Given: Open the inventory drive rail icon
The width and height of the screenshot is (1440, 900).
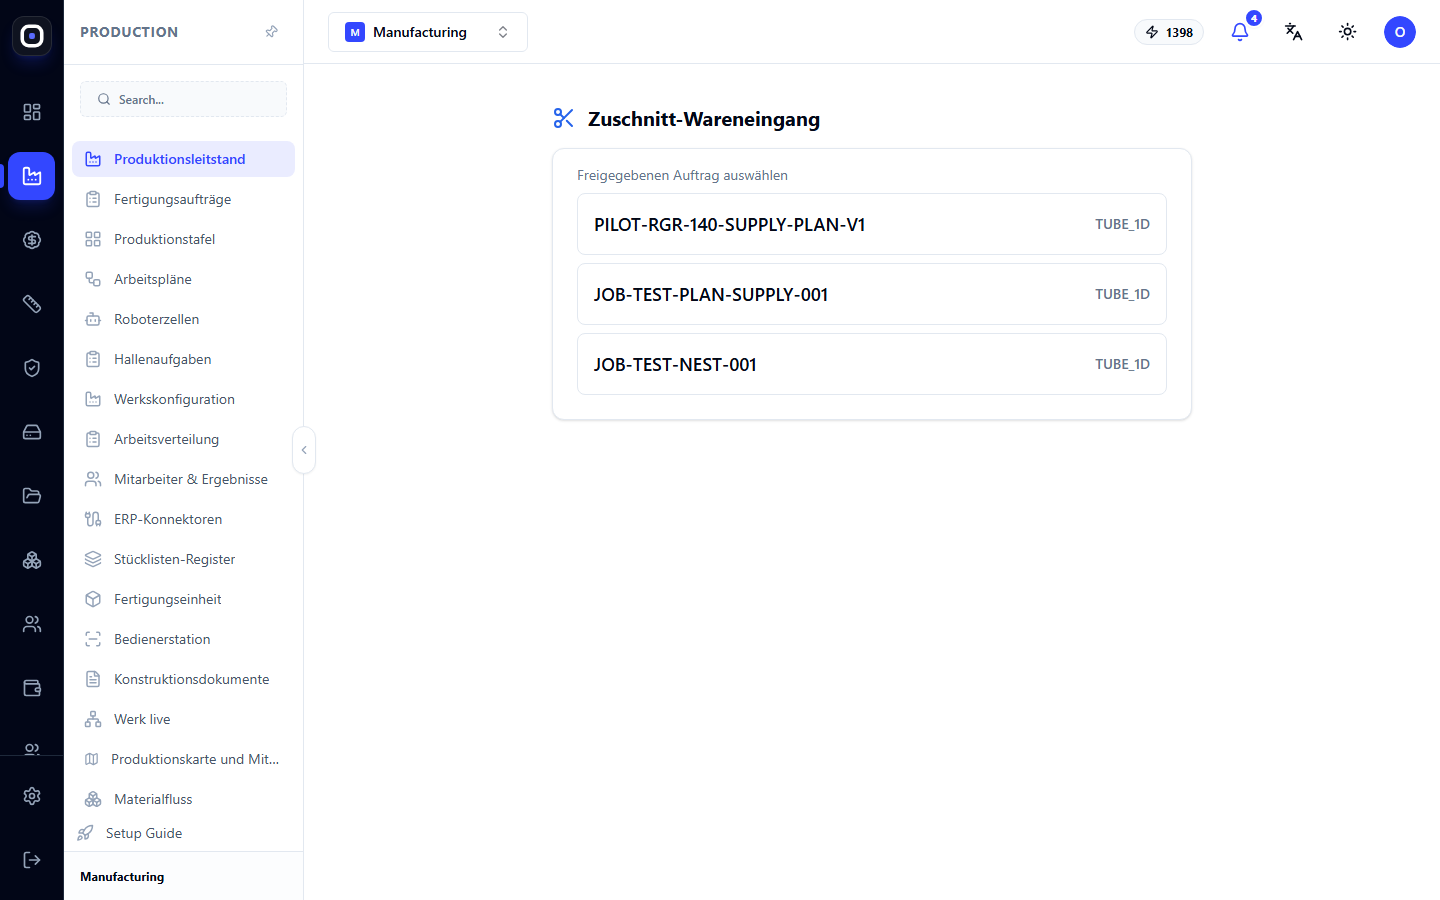Looking at the screenshot, I should pyautogui.click(x=32, y=432).
